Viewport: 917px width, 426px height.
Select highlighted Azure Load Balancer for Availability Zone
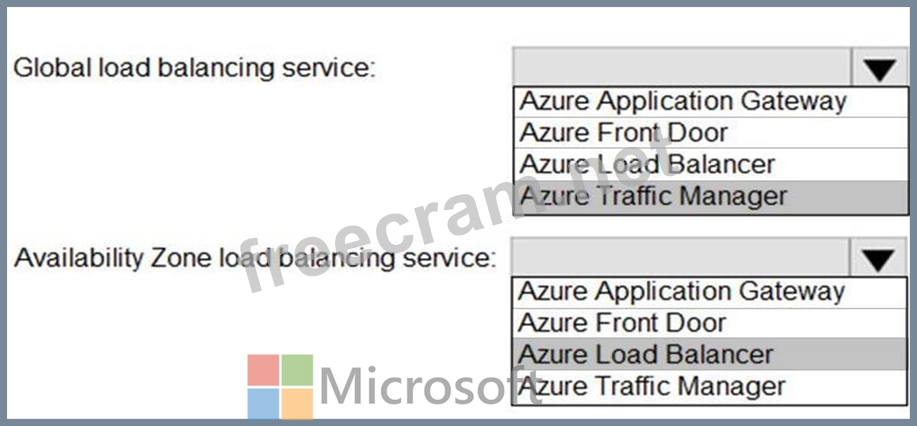pyautogui.click(x=709, y=355)
